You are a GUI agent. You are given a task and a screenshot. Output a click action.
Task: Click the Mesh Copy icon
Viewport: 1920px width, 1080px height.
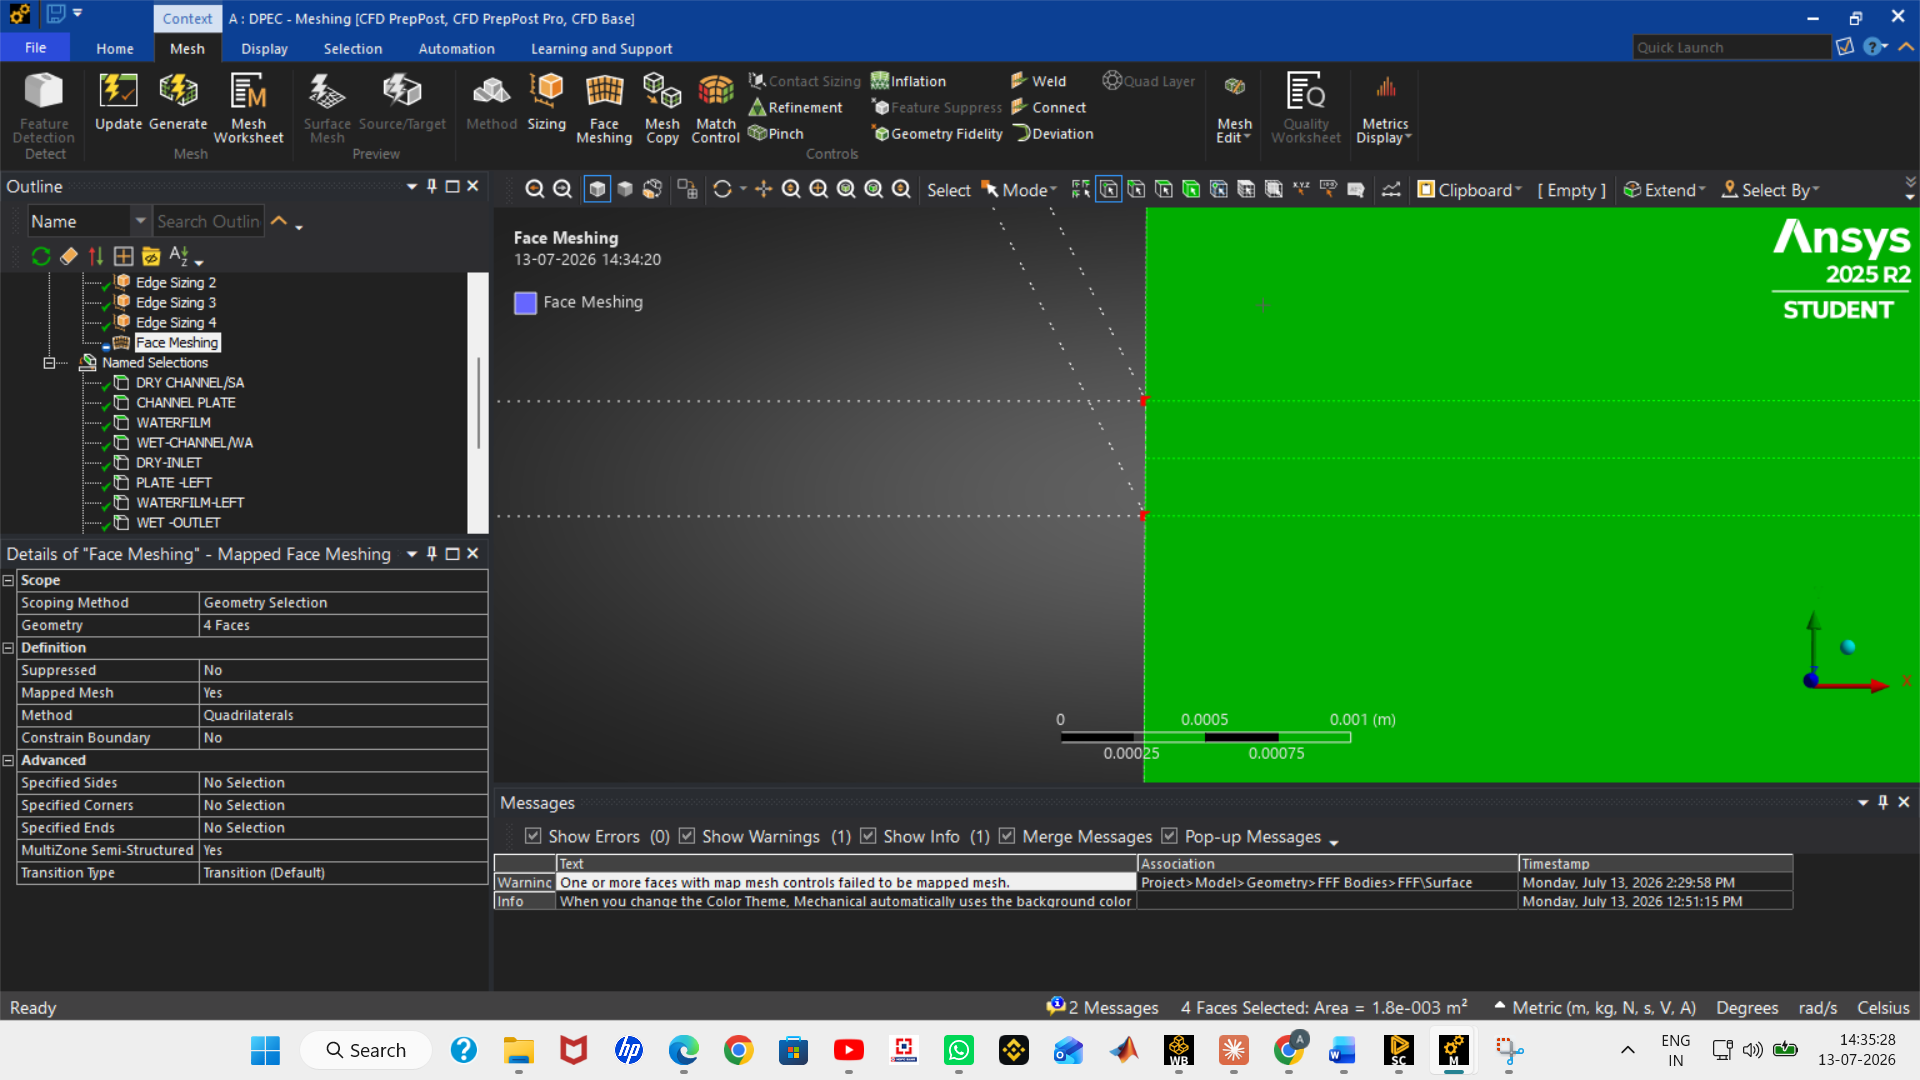pyautogui.click(x=662, y=108)
